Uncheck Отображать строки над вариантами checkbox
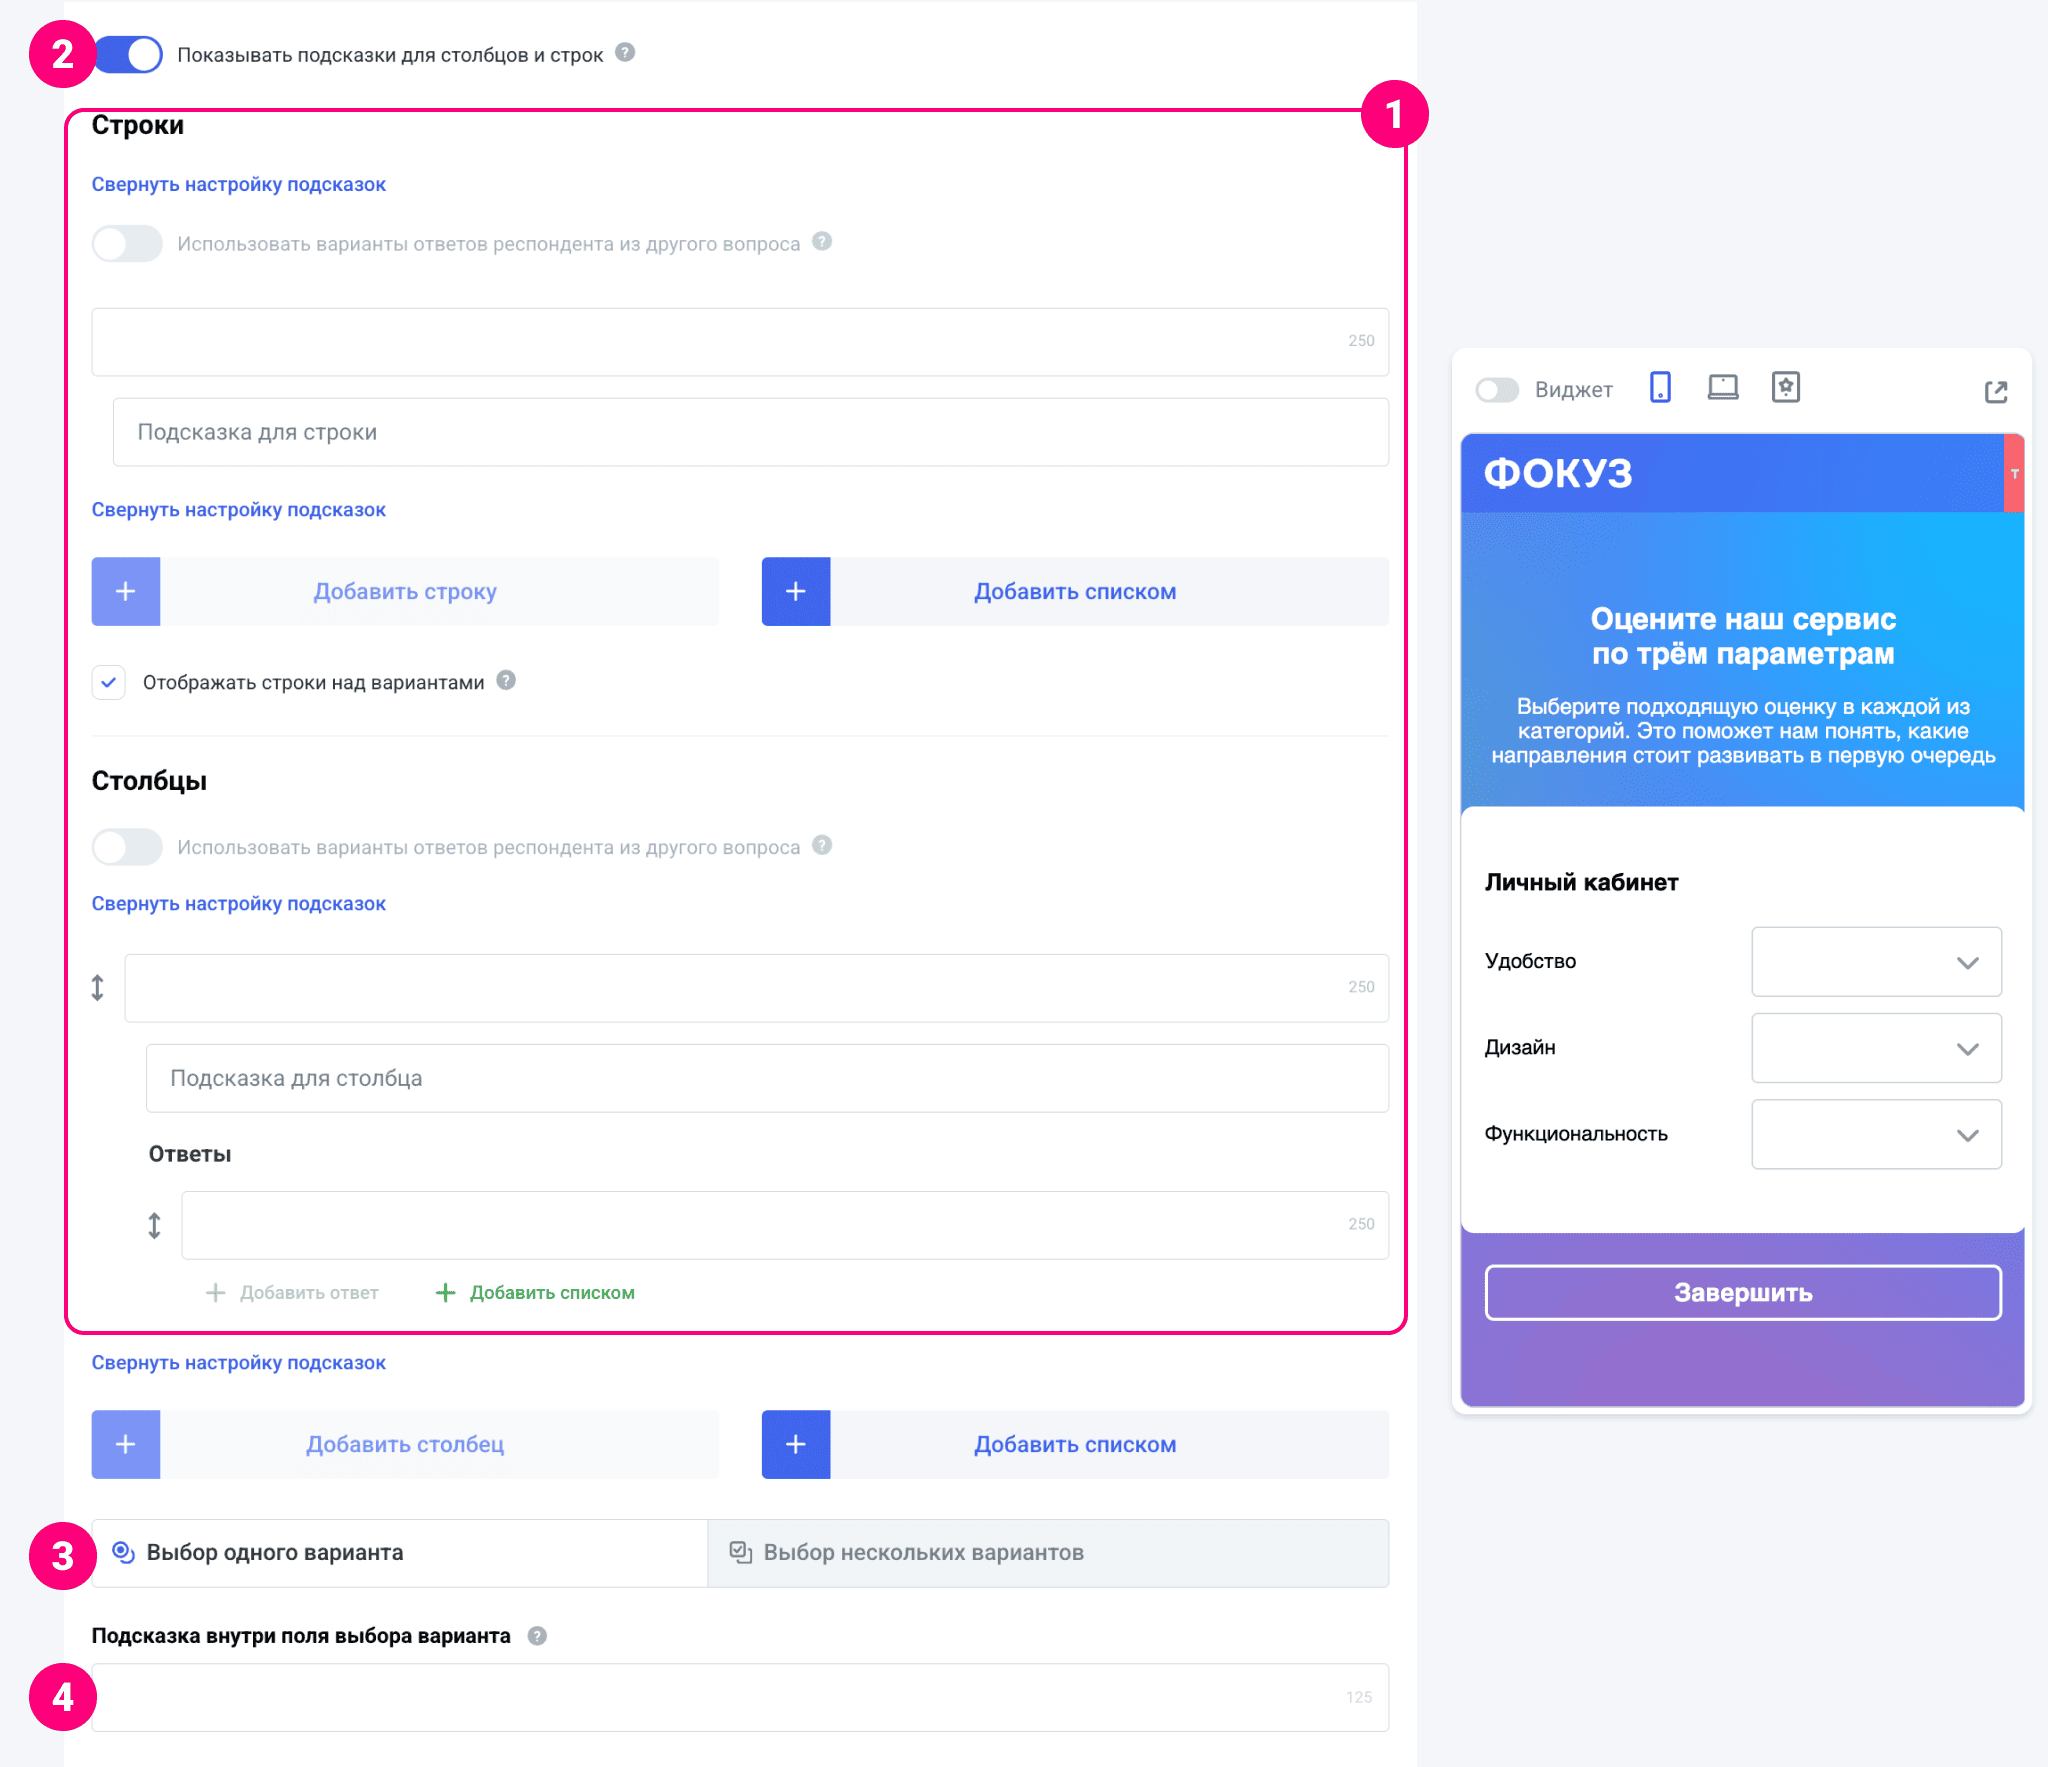2048x1767 pixels. click(x=109, y=682)
